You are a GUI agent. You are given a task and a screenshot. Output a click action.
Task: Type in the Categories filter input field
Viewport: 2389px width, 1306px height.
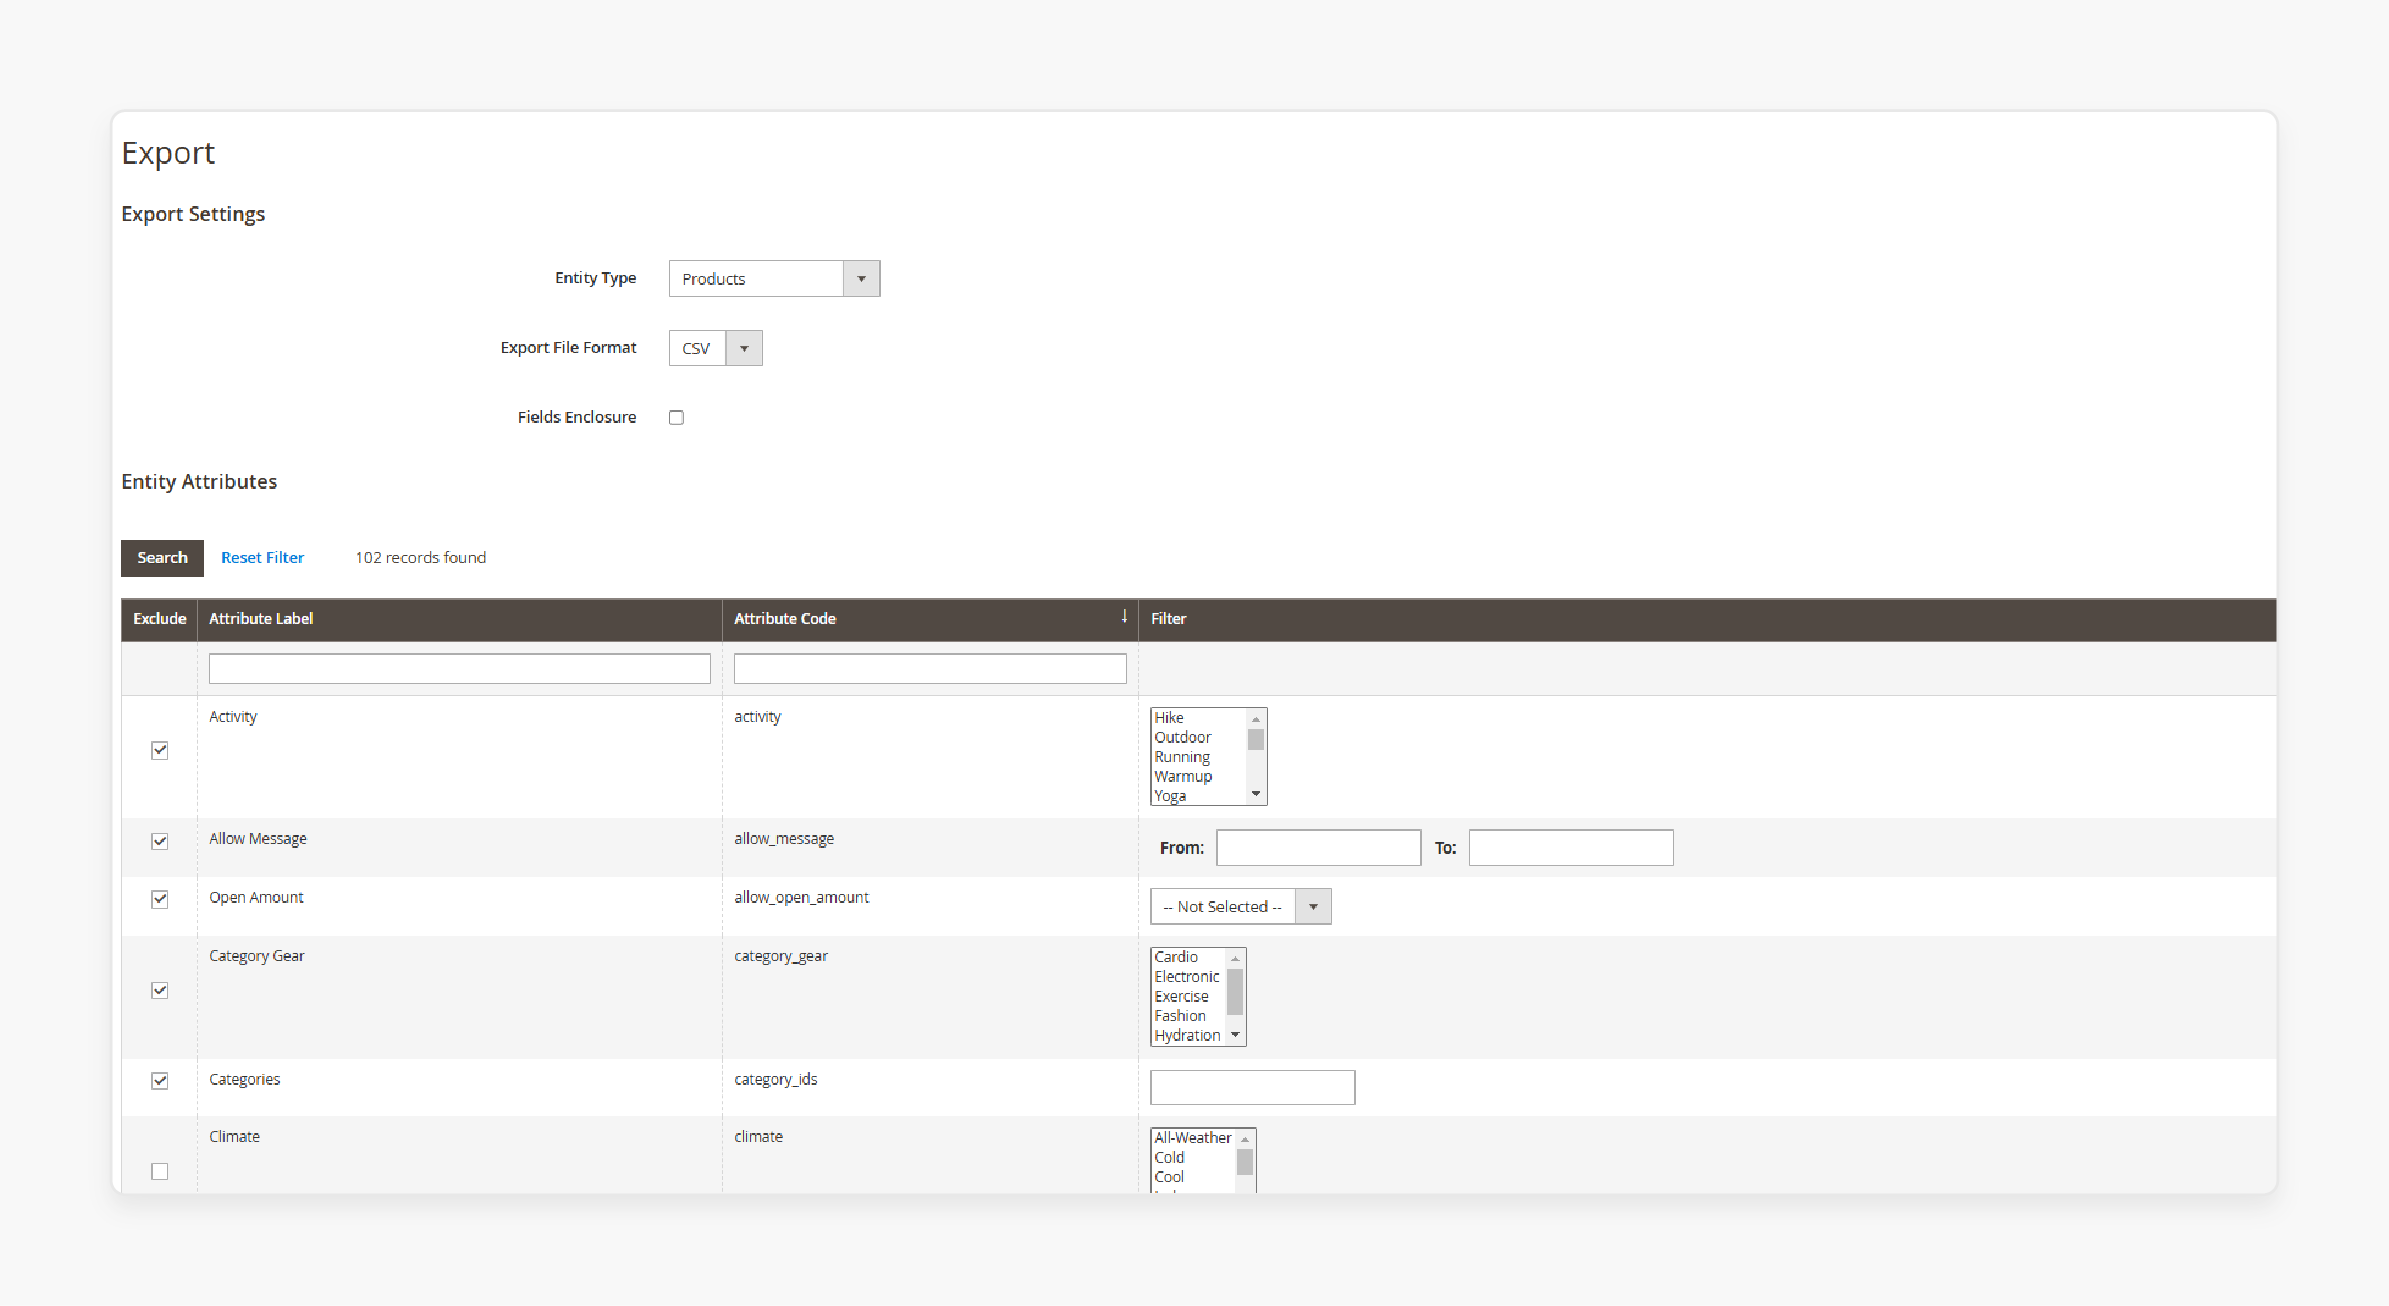click(x=1252, y=1087)
